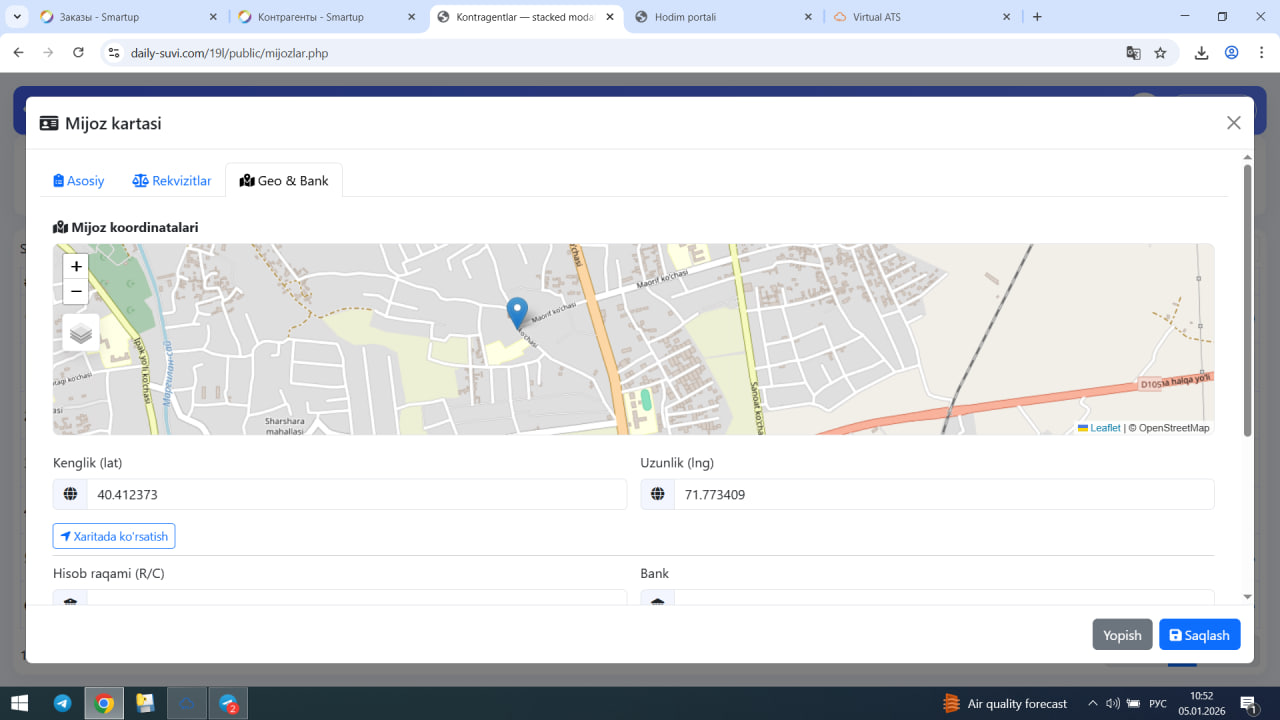This screenshot has width=1280, height=720.
Task: Click the Hisob raqami (R/C) label
Action: [x=109, y=573]
